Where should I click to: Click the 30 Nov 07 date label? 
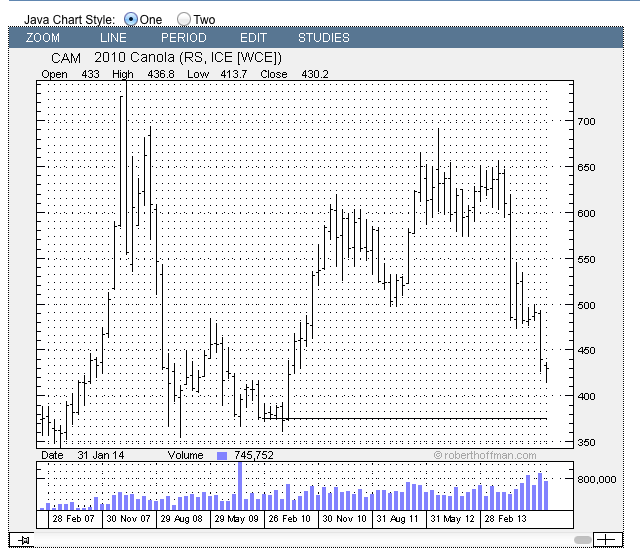[x=128, y=519]
